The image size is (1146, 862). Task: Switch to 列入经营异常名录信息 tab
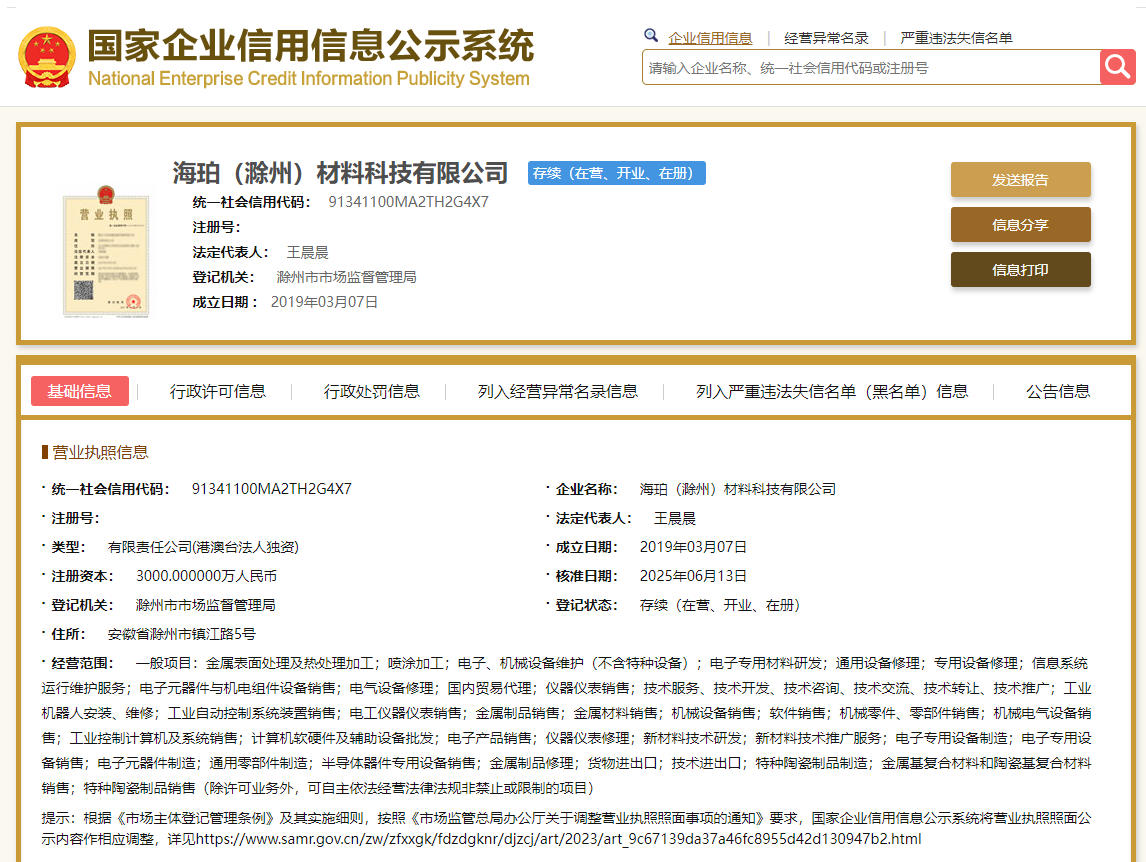[557, 391]
